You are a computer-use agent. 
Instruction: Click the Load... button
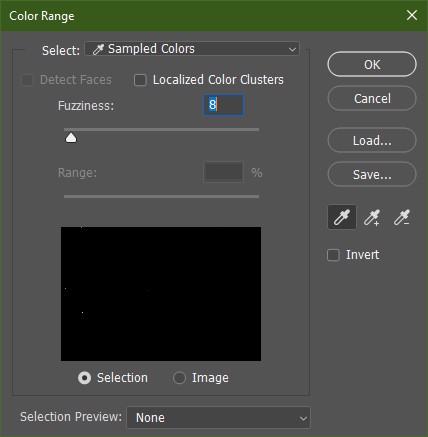click(372, 140)
